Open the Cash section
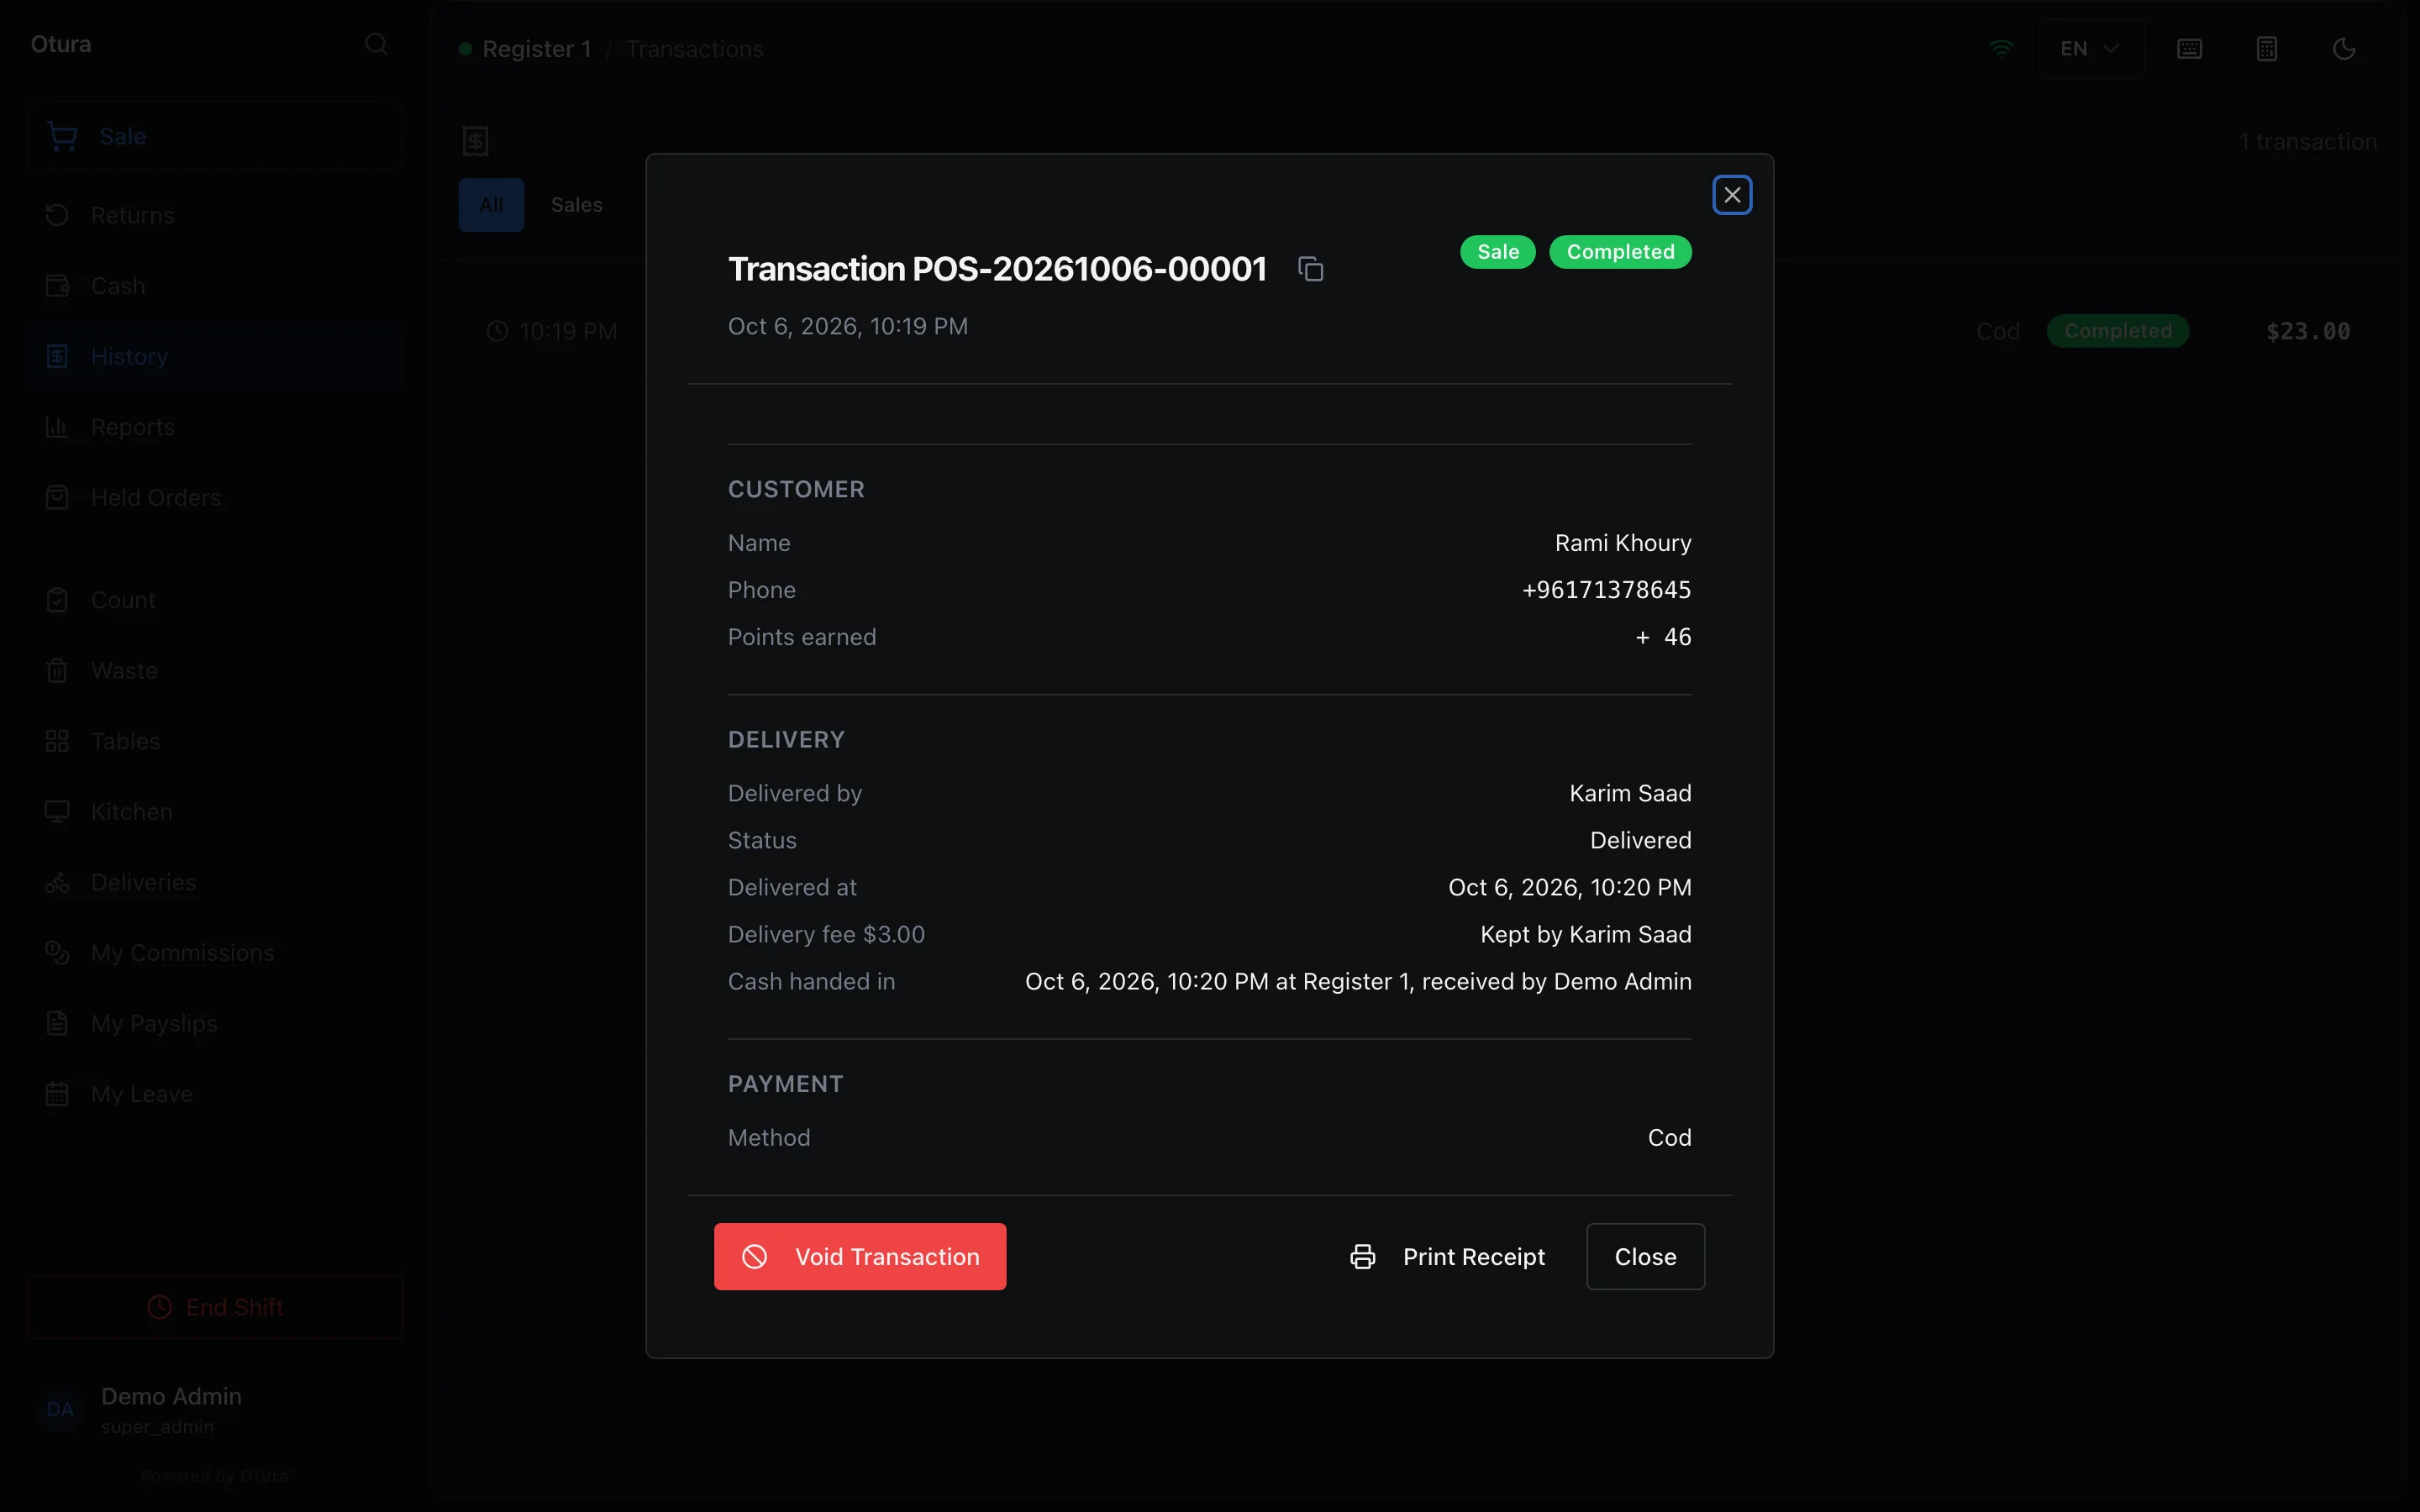Image resolution: width=2420 pixels, height=1512 pixels. point(215,286)
